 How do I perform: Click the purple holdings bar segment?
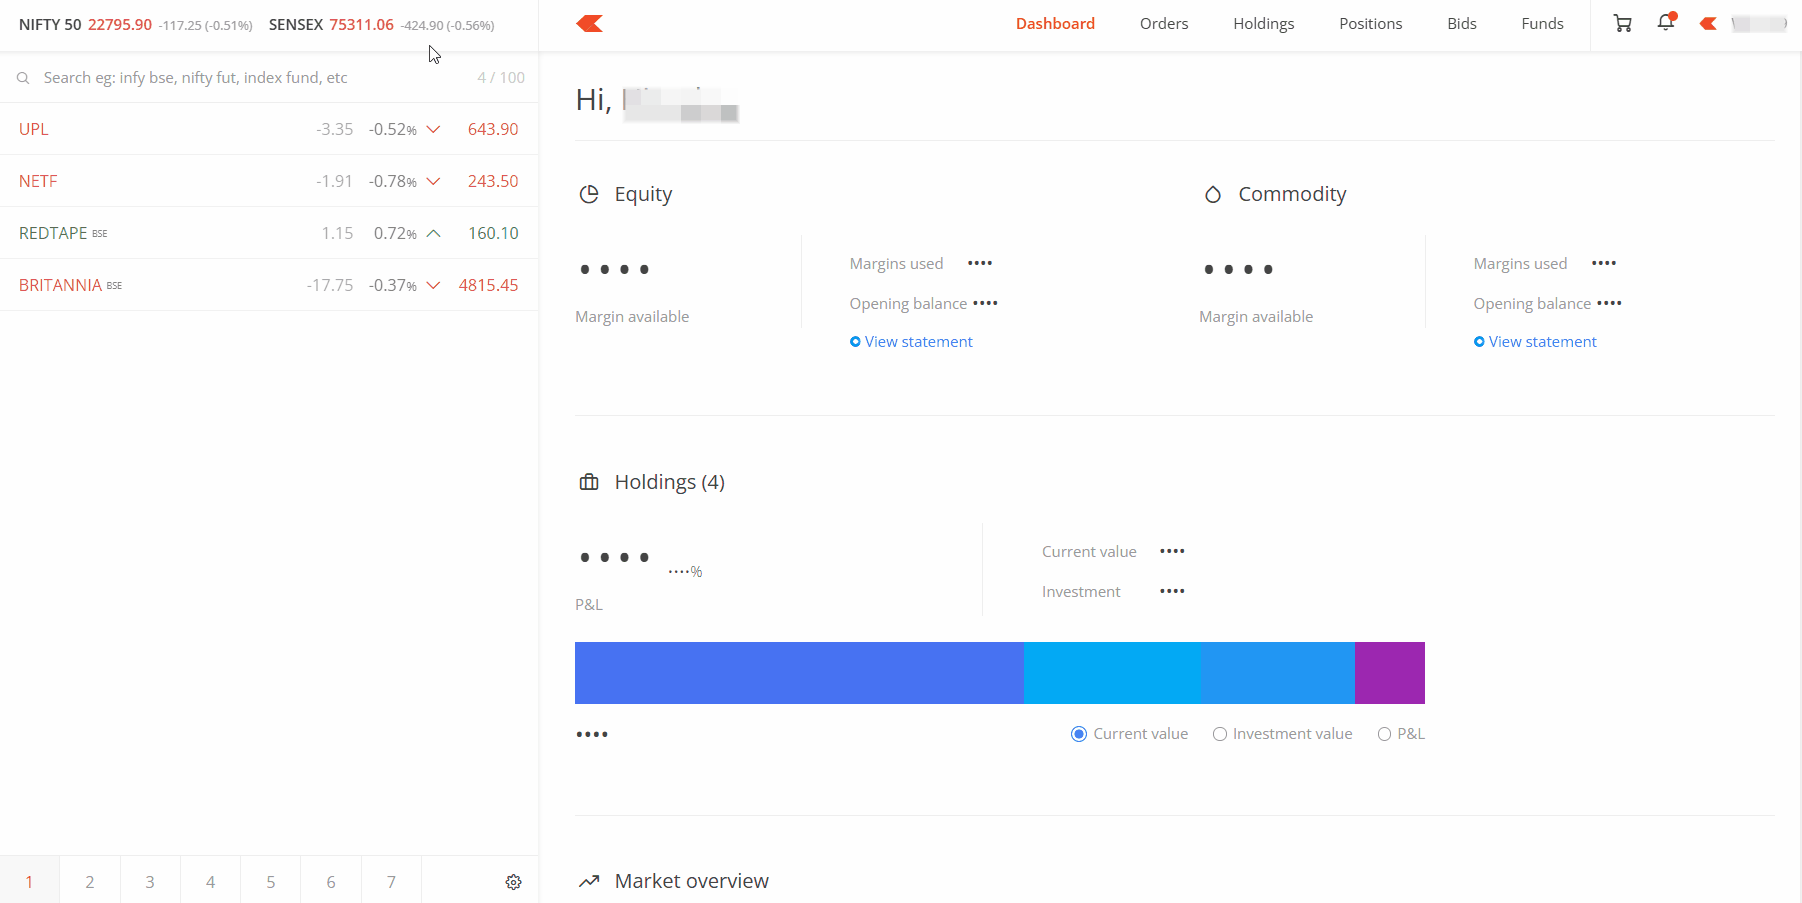tap(1390, 673)
